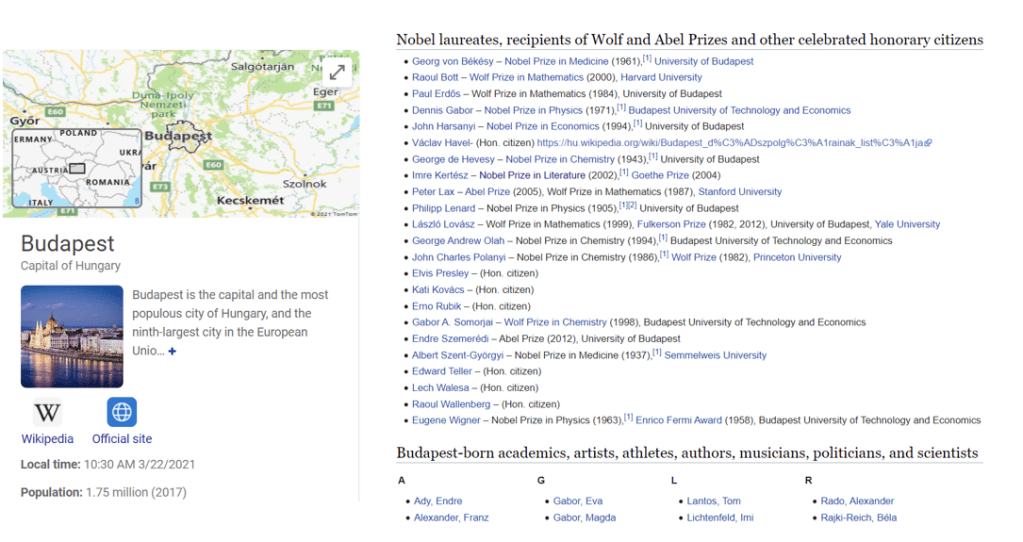Click the Dennis Gabor link

click(441, 110)
